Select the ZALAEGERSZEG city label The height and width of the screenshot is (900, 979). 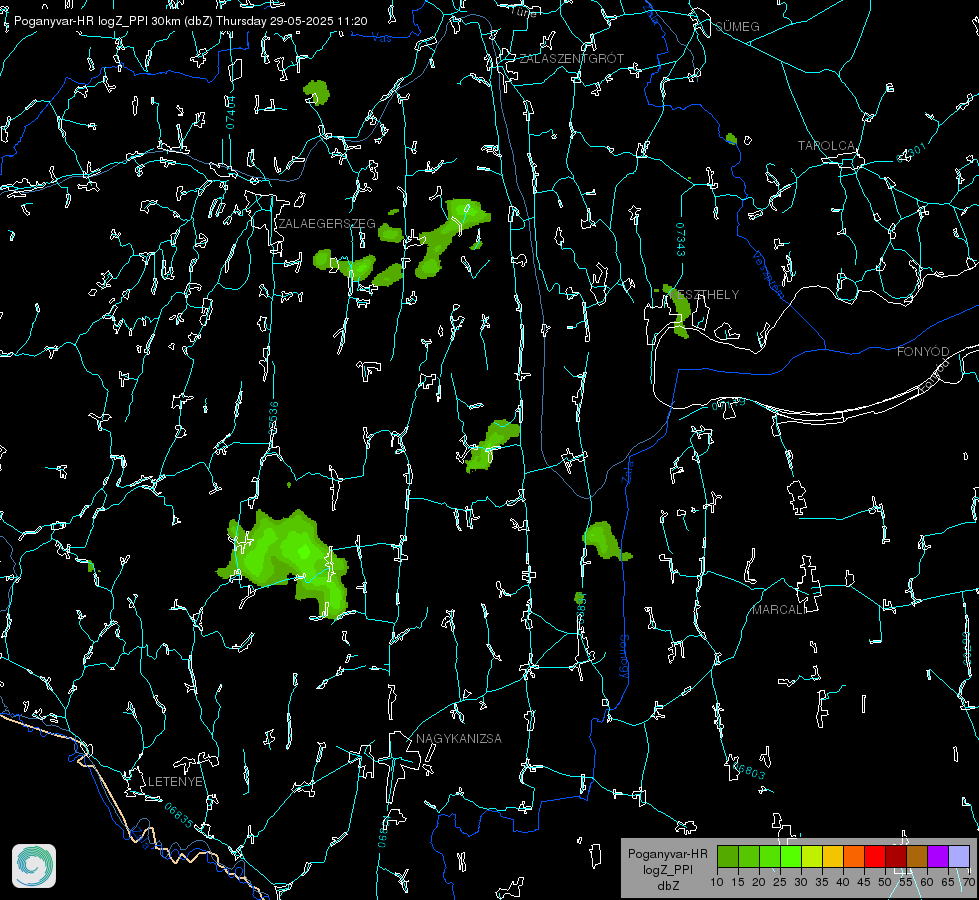327,224
